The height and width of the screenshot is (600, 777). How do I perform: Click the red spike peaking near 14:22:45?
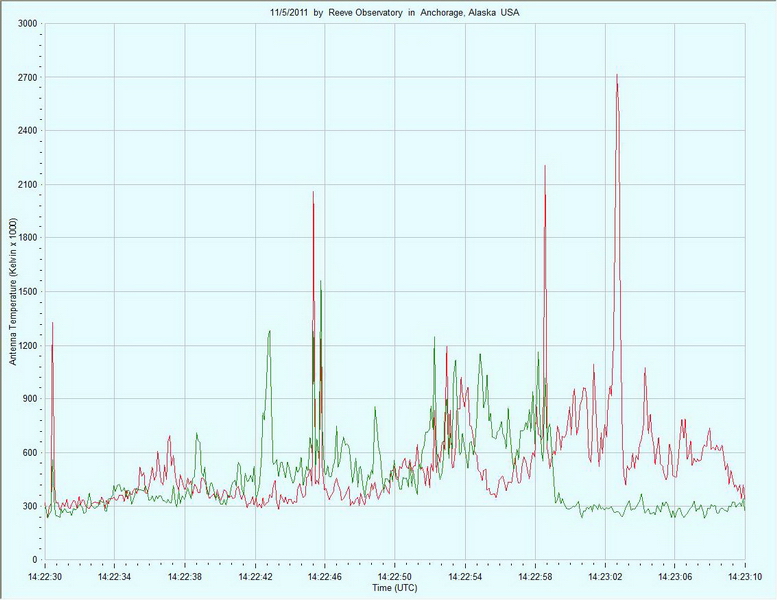[x=313, y=194]
